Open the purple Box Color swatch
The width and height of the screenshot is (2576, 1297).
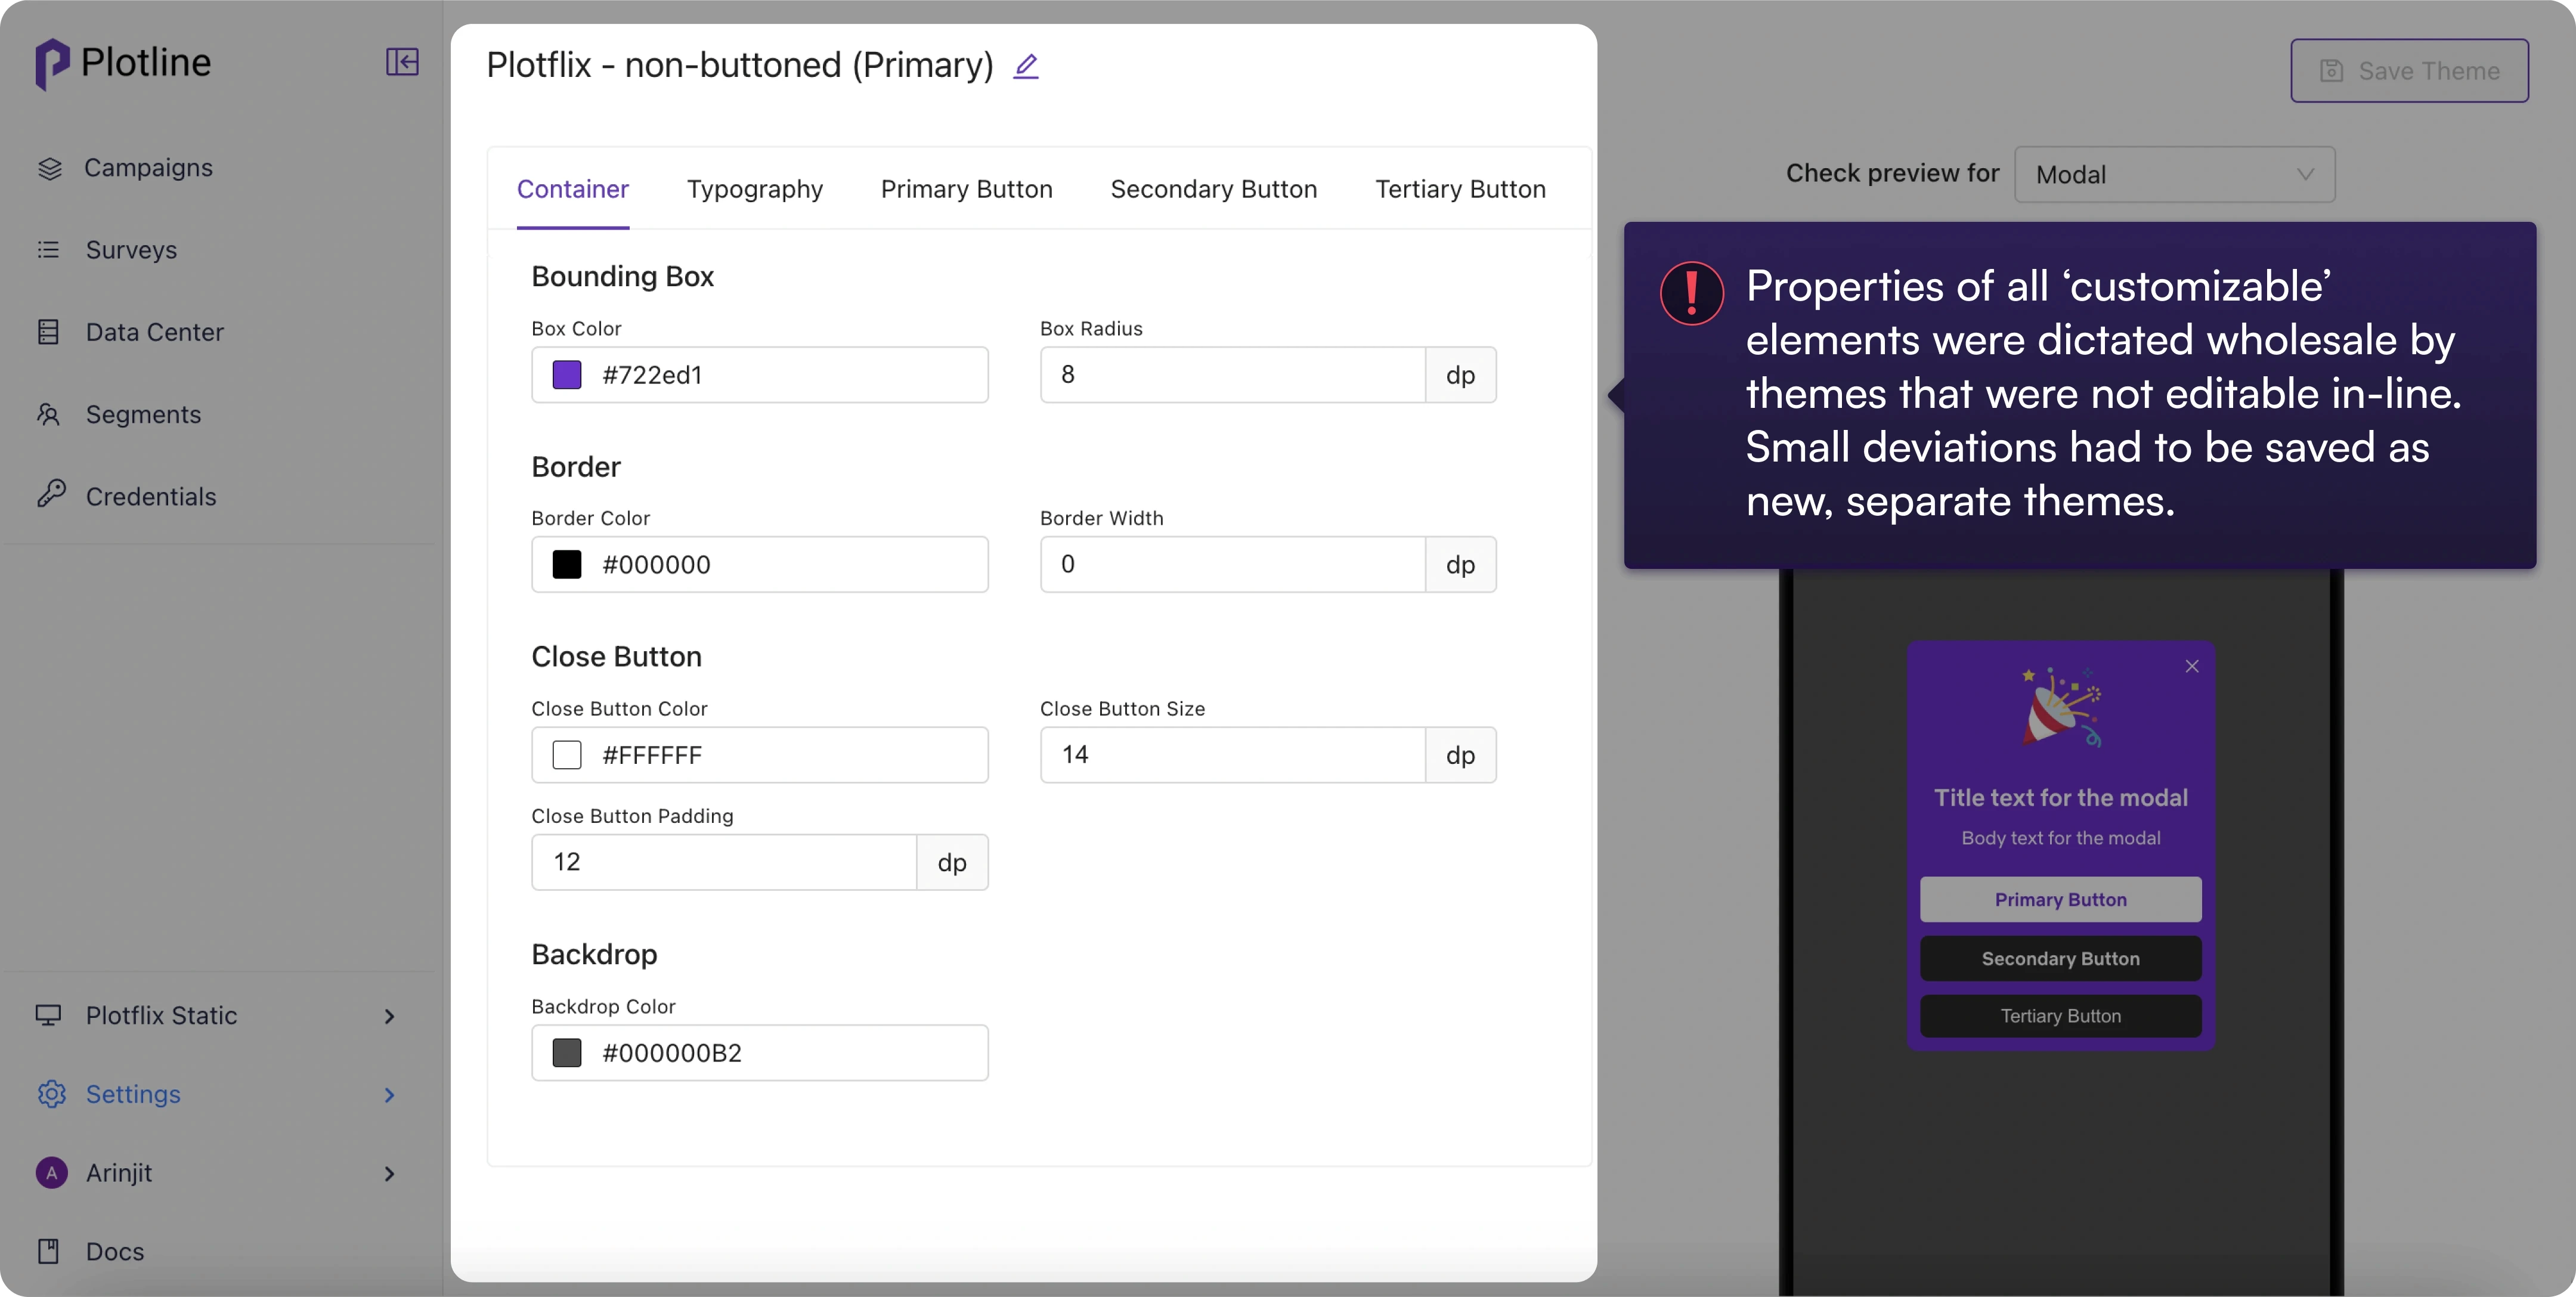(567, 375)
